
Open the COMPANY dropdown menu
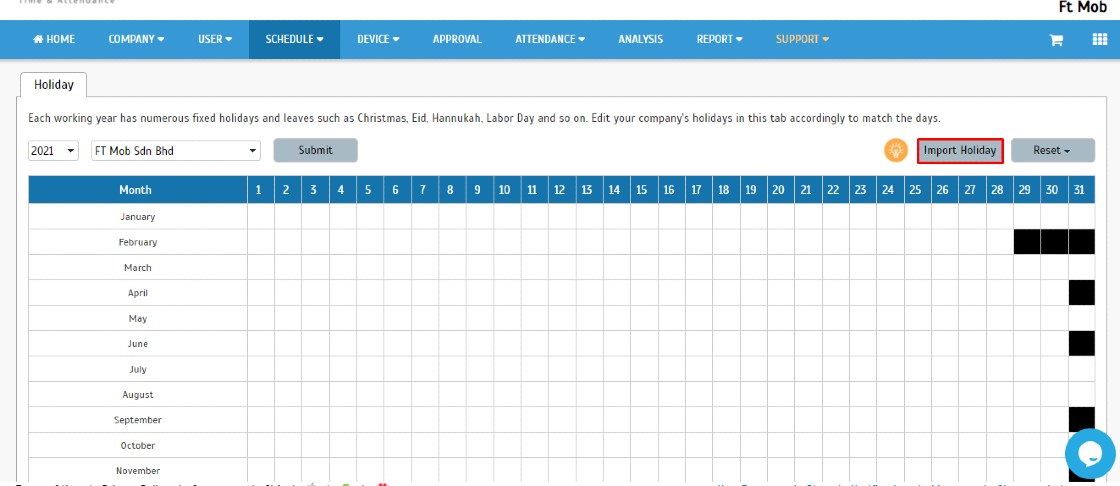(x=136, y=39)
